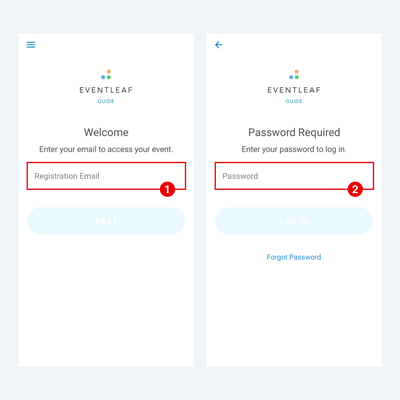Open the hamburger menu icon

click(31, 45)
